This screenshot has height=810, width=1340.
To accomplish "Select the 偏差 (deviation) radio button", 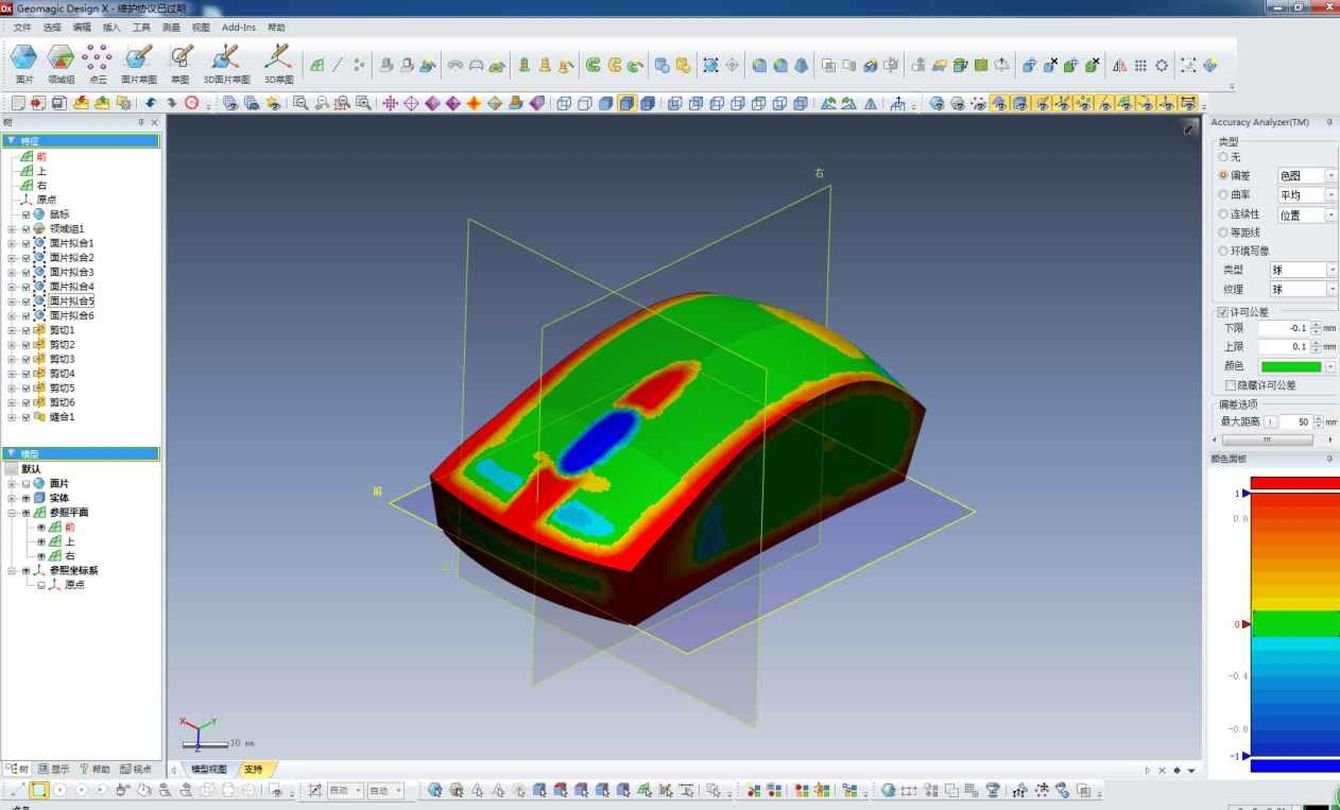I will [x=1223, y=175].
